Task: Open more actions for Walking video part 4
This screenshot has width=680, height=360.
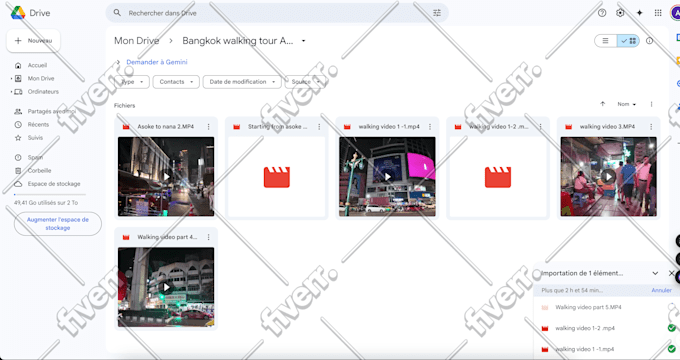Action: pyautogui.click(x=209, y=237)
